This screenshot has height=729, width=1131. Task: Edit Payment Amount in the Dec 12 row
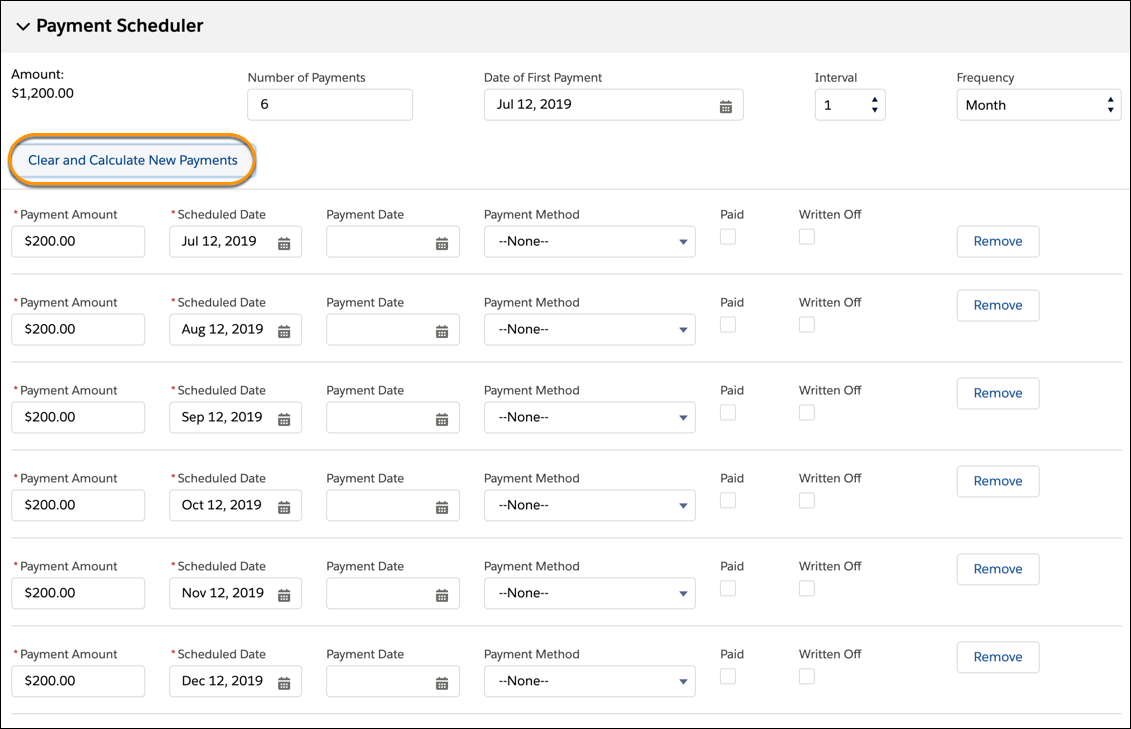[x=78, y=681]
